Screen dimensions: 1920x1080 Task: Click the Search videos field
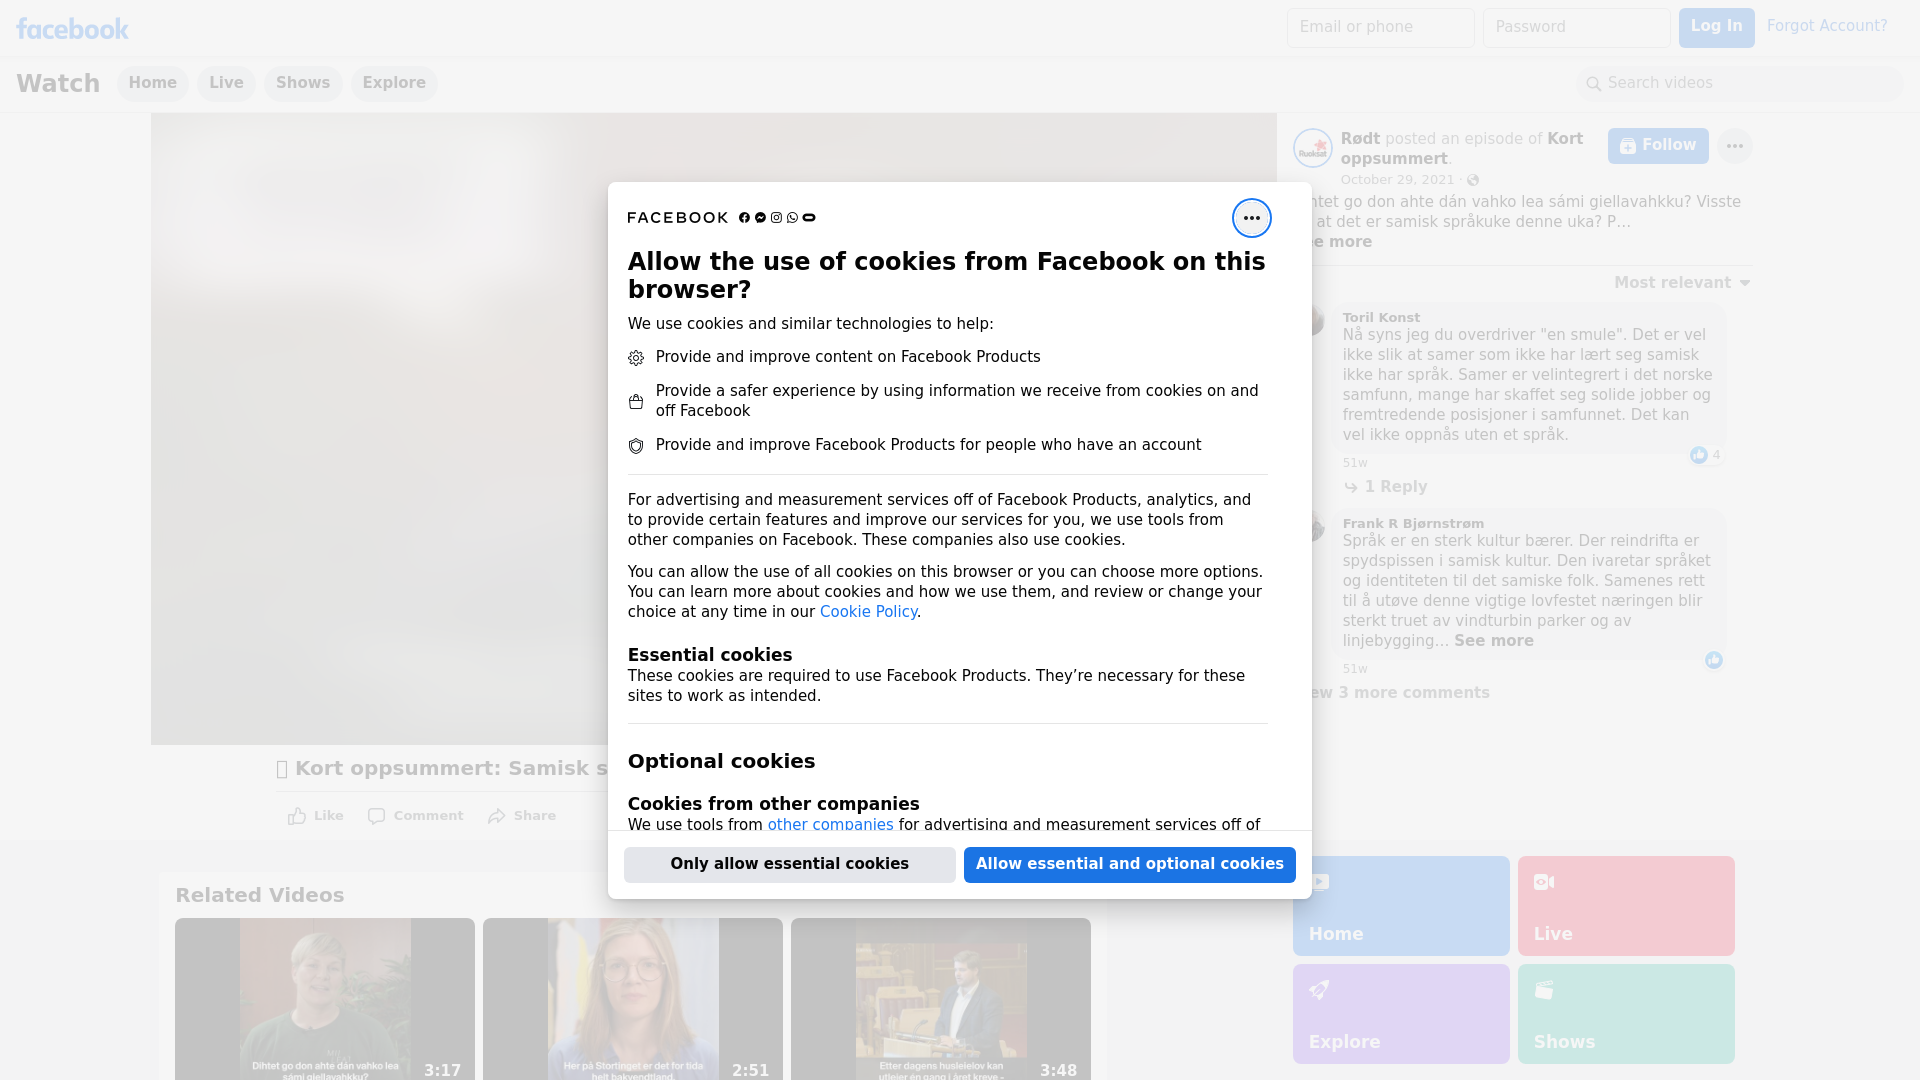1740,84
